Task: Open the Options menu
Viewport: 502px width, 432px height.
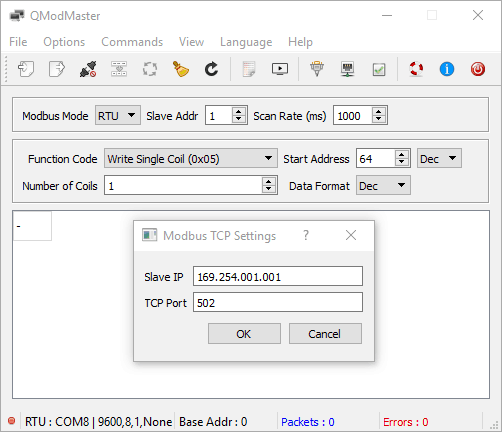Action: click(64, 42)
